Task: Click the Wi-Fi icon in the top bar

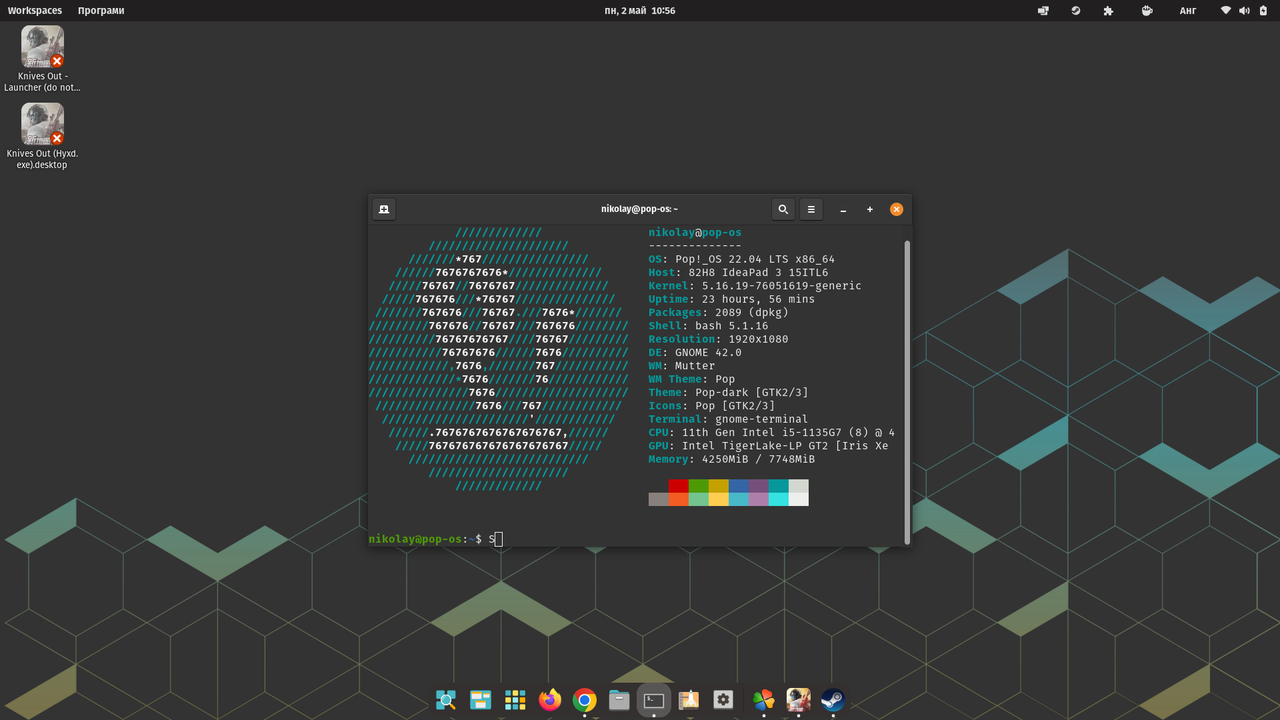Action: (x=1226, y=11)
